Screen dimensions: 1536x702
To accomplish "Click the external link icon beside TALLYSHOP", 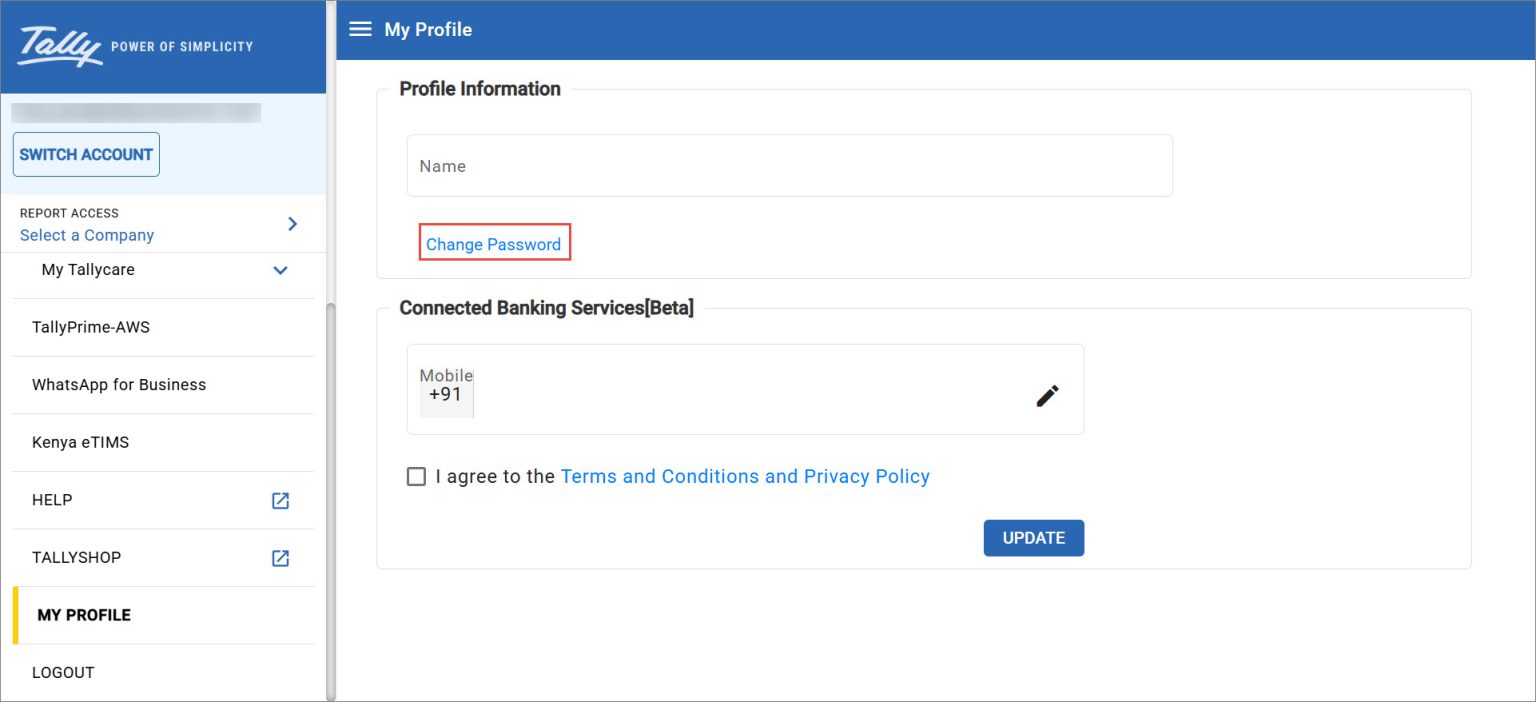I will pos(280,558).
